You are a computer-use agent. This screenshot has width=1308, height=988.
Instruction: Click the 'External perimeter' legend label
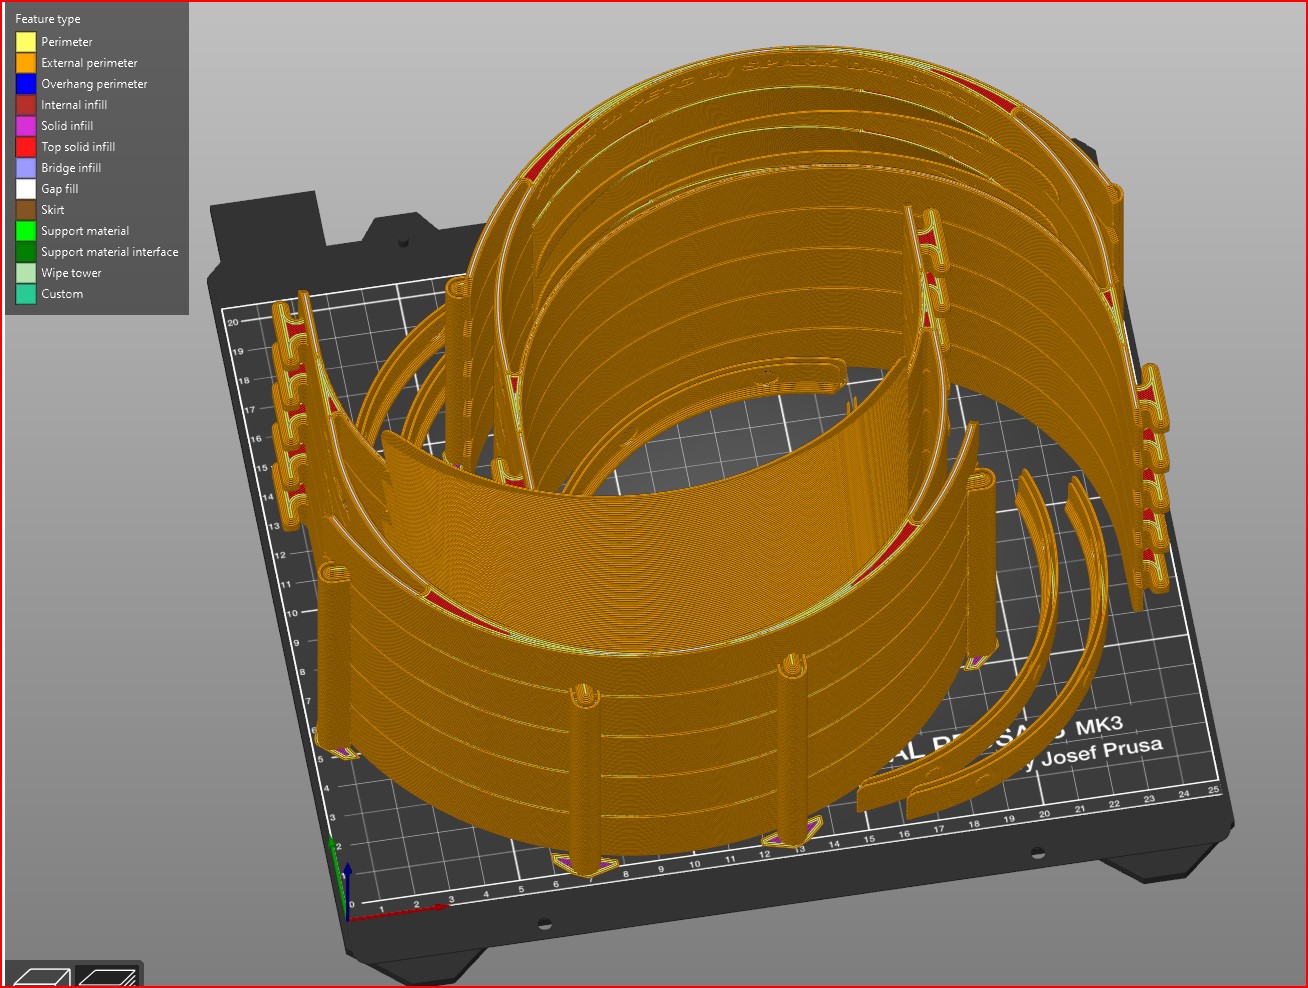tap(90, 63)
